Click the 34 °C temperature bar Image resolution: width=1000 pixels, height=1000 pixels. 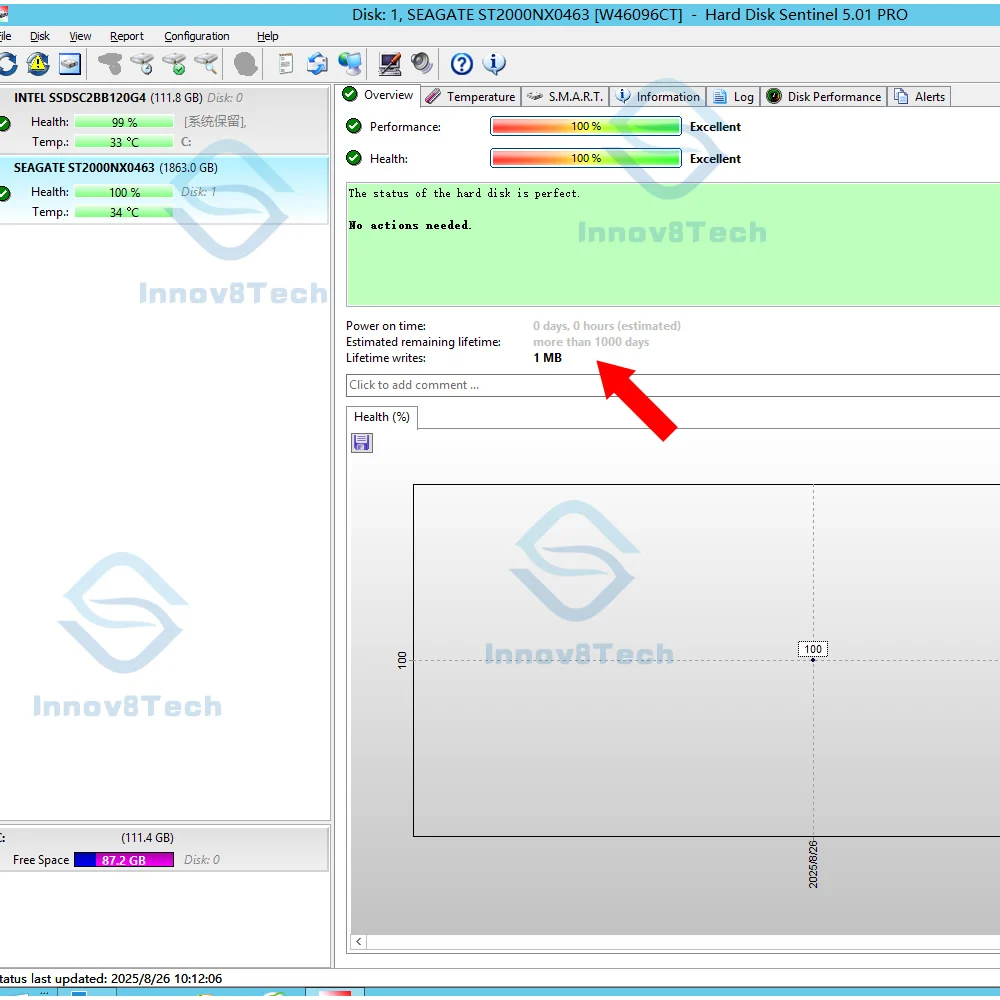(x=124, y=212)
